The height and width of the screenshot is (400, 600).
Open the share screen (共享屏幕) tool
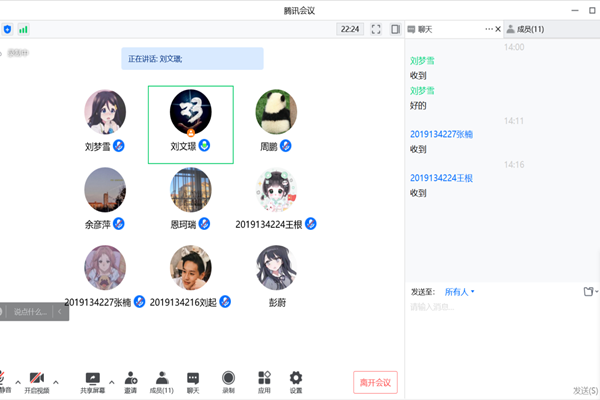[92, 380]
